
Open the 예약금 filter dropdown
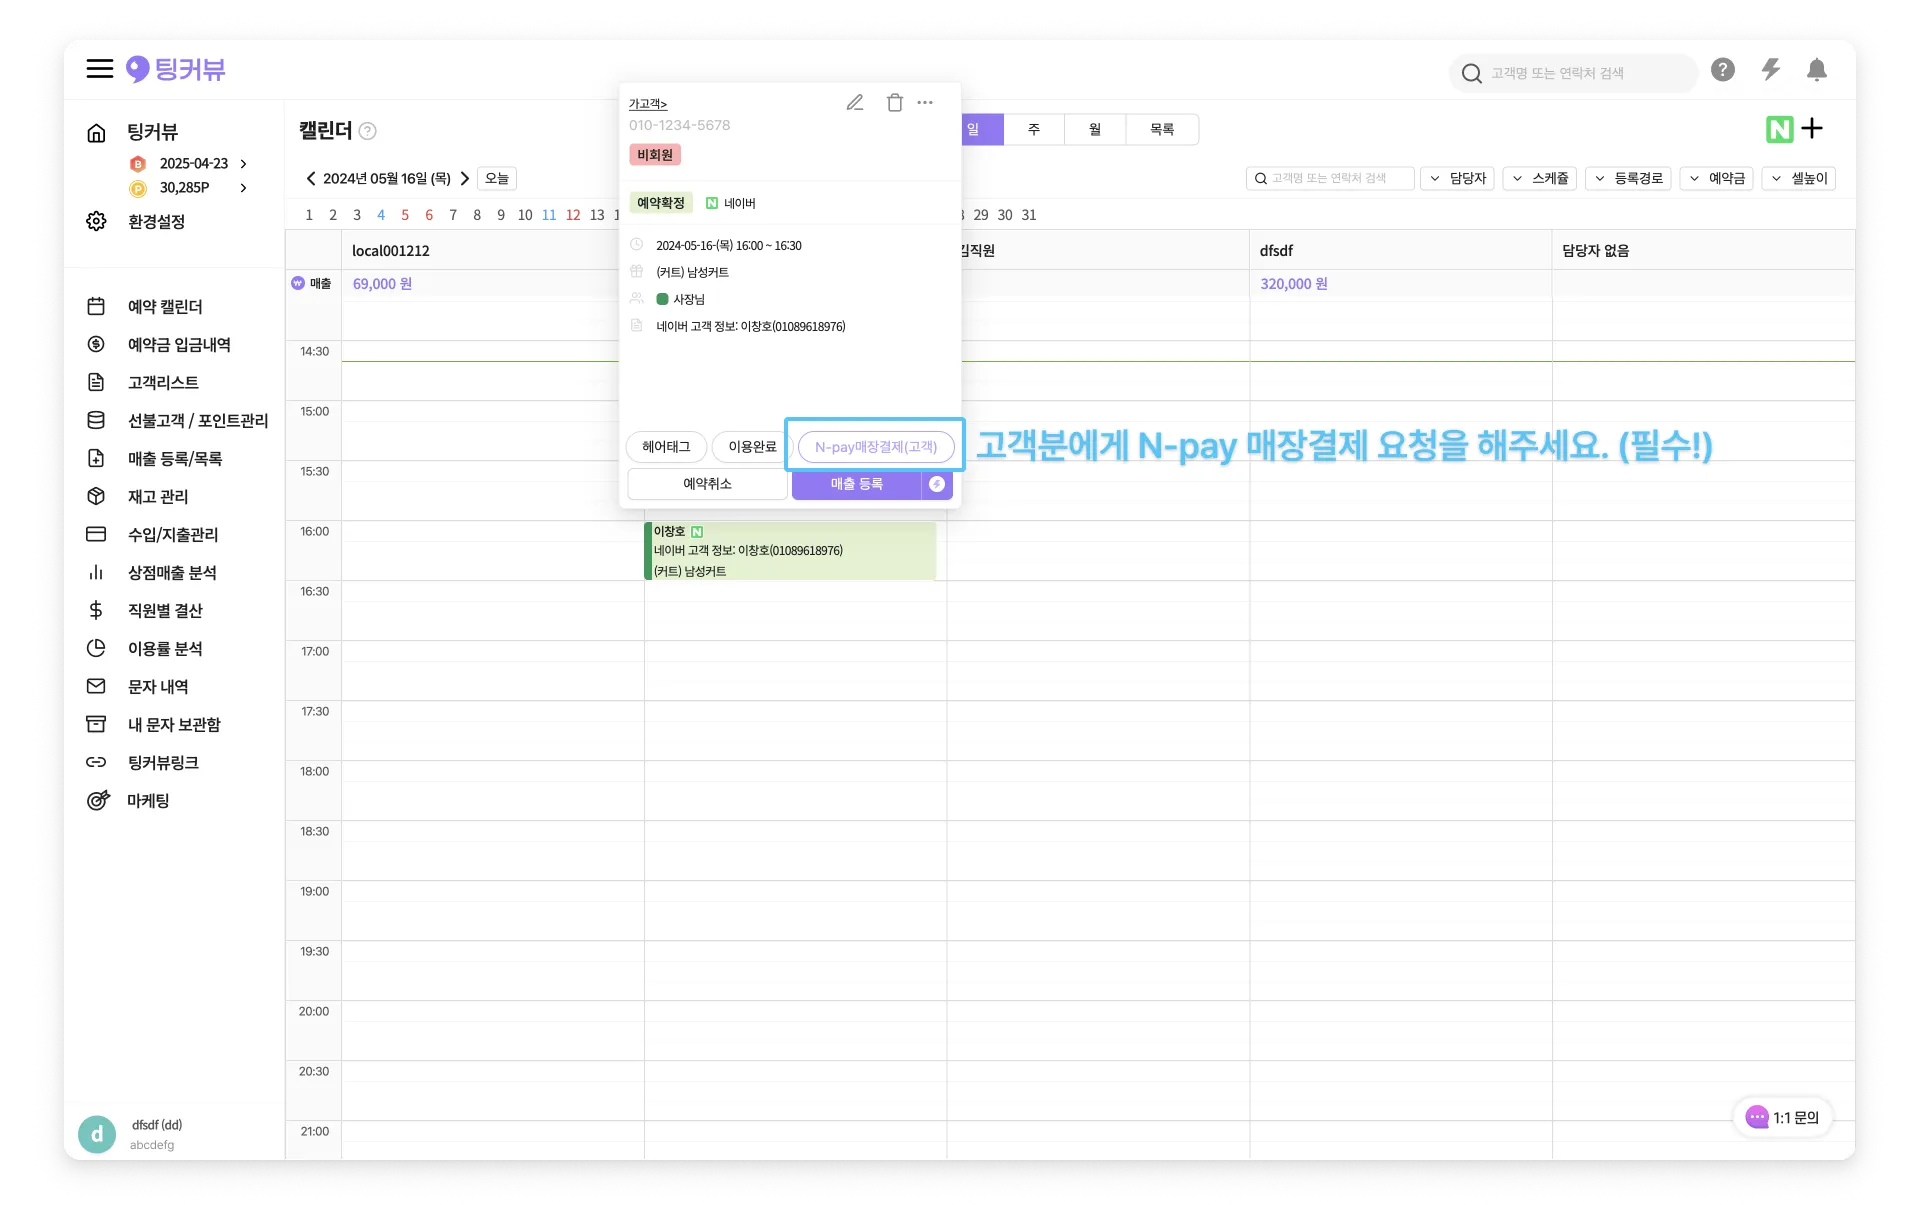point(1716,178)
